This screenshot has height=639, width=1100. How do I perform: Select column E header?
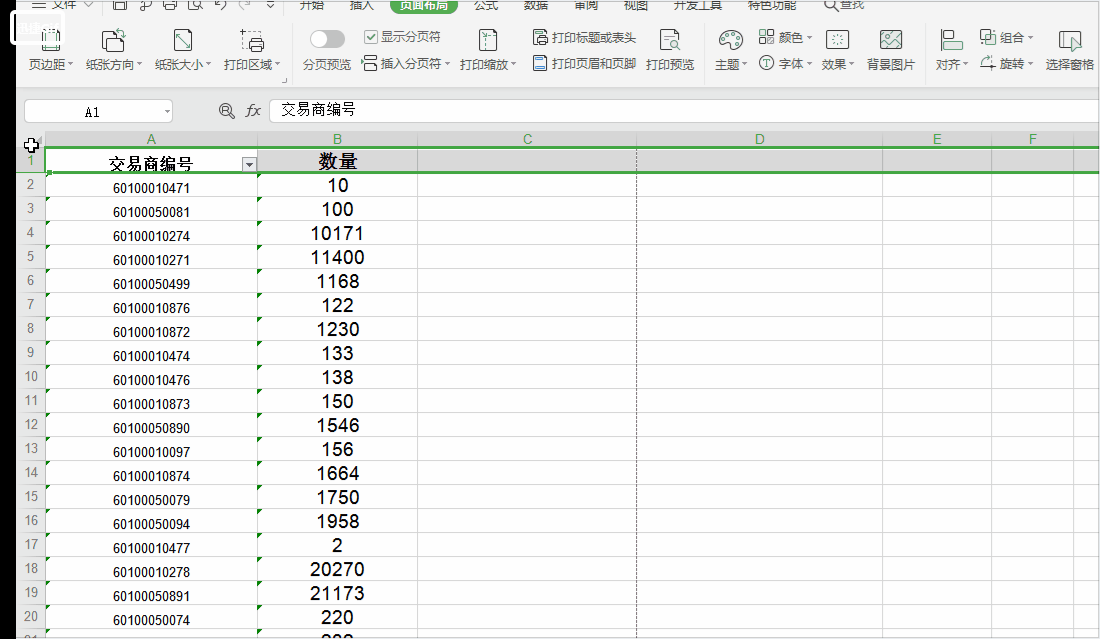coord(937,139)
